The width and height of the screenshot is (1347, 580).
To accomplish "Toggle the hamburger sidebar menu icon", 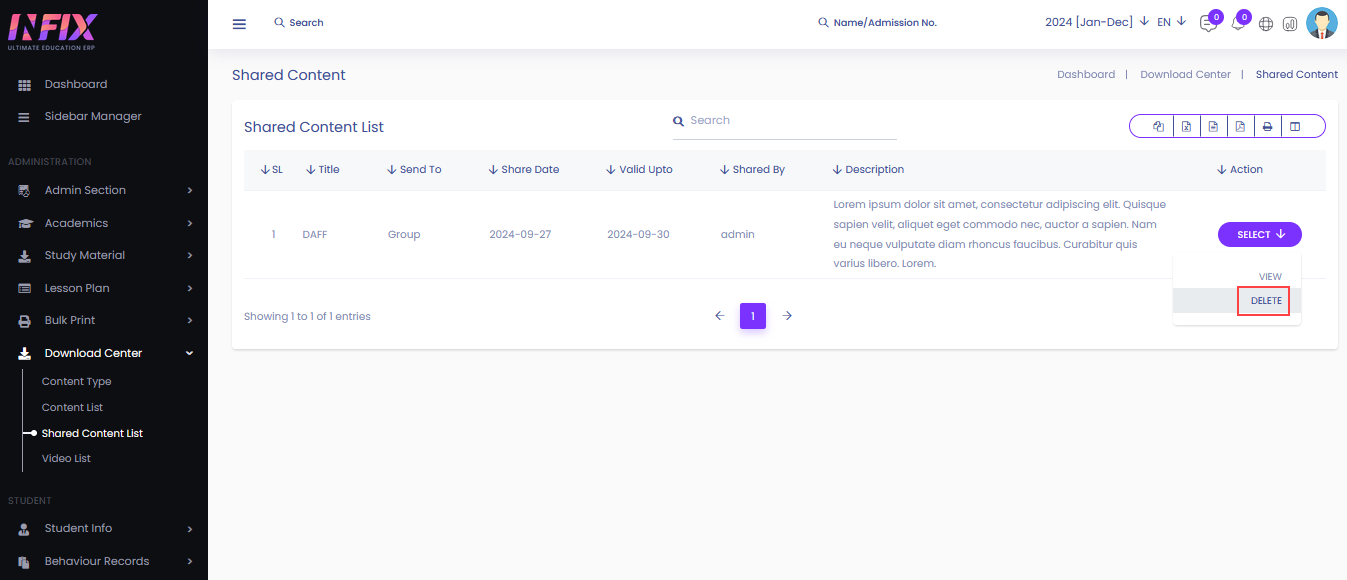I will point(239,24).
